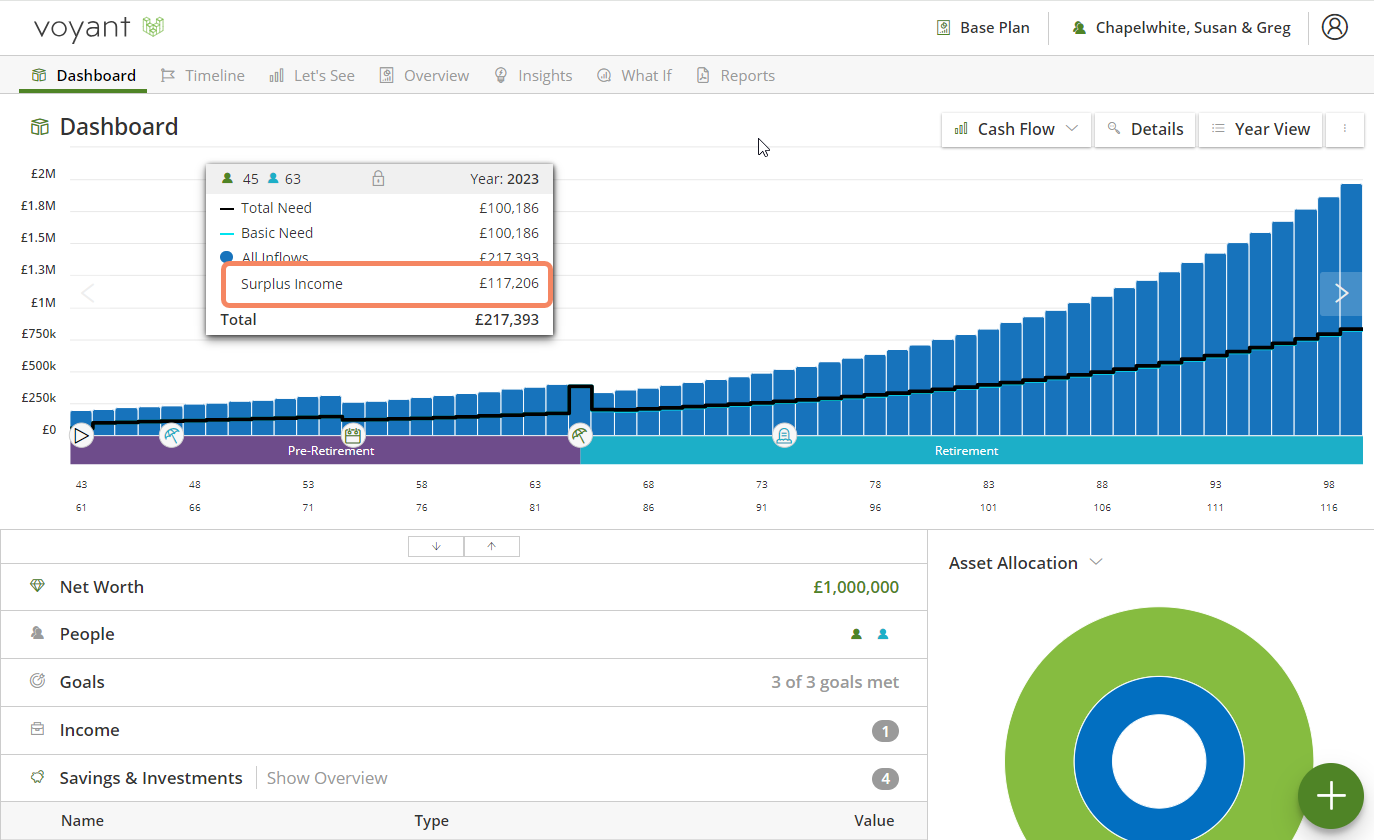
Task: Click the lock icon in the tooltip
Action: [x=378, y=179]
